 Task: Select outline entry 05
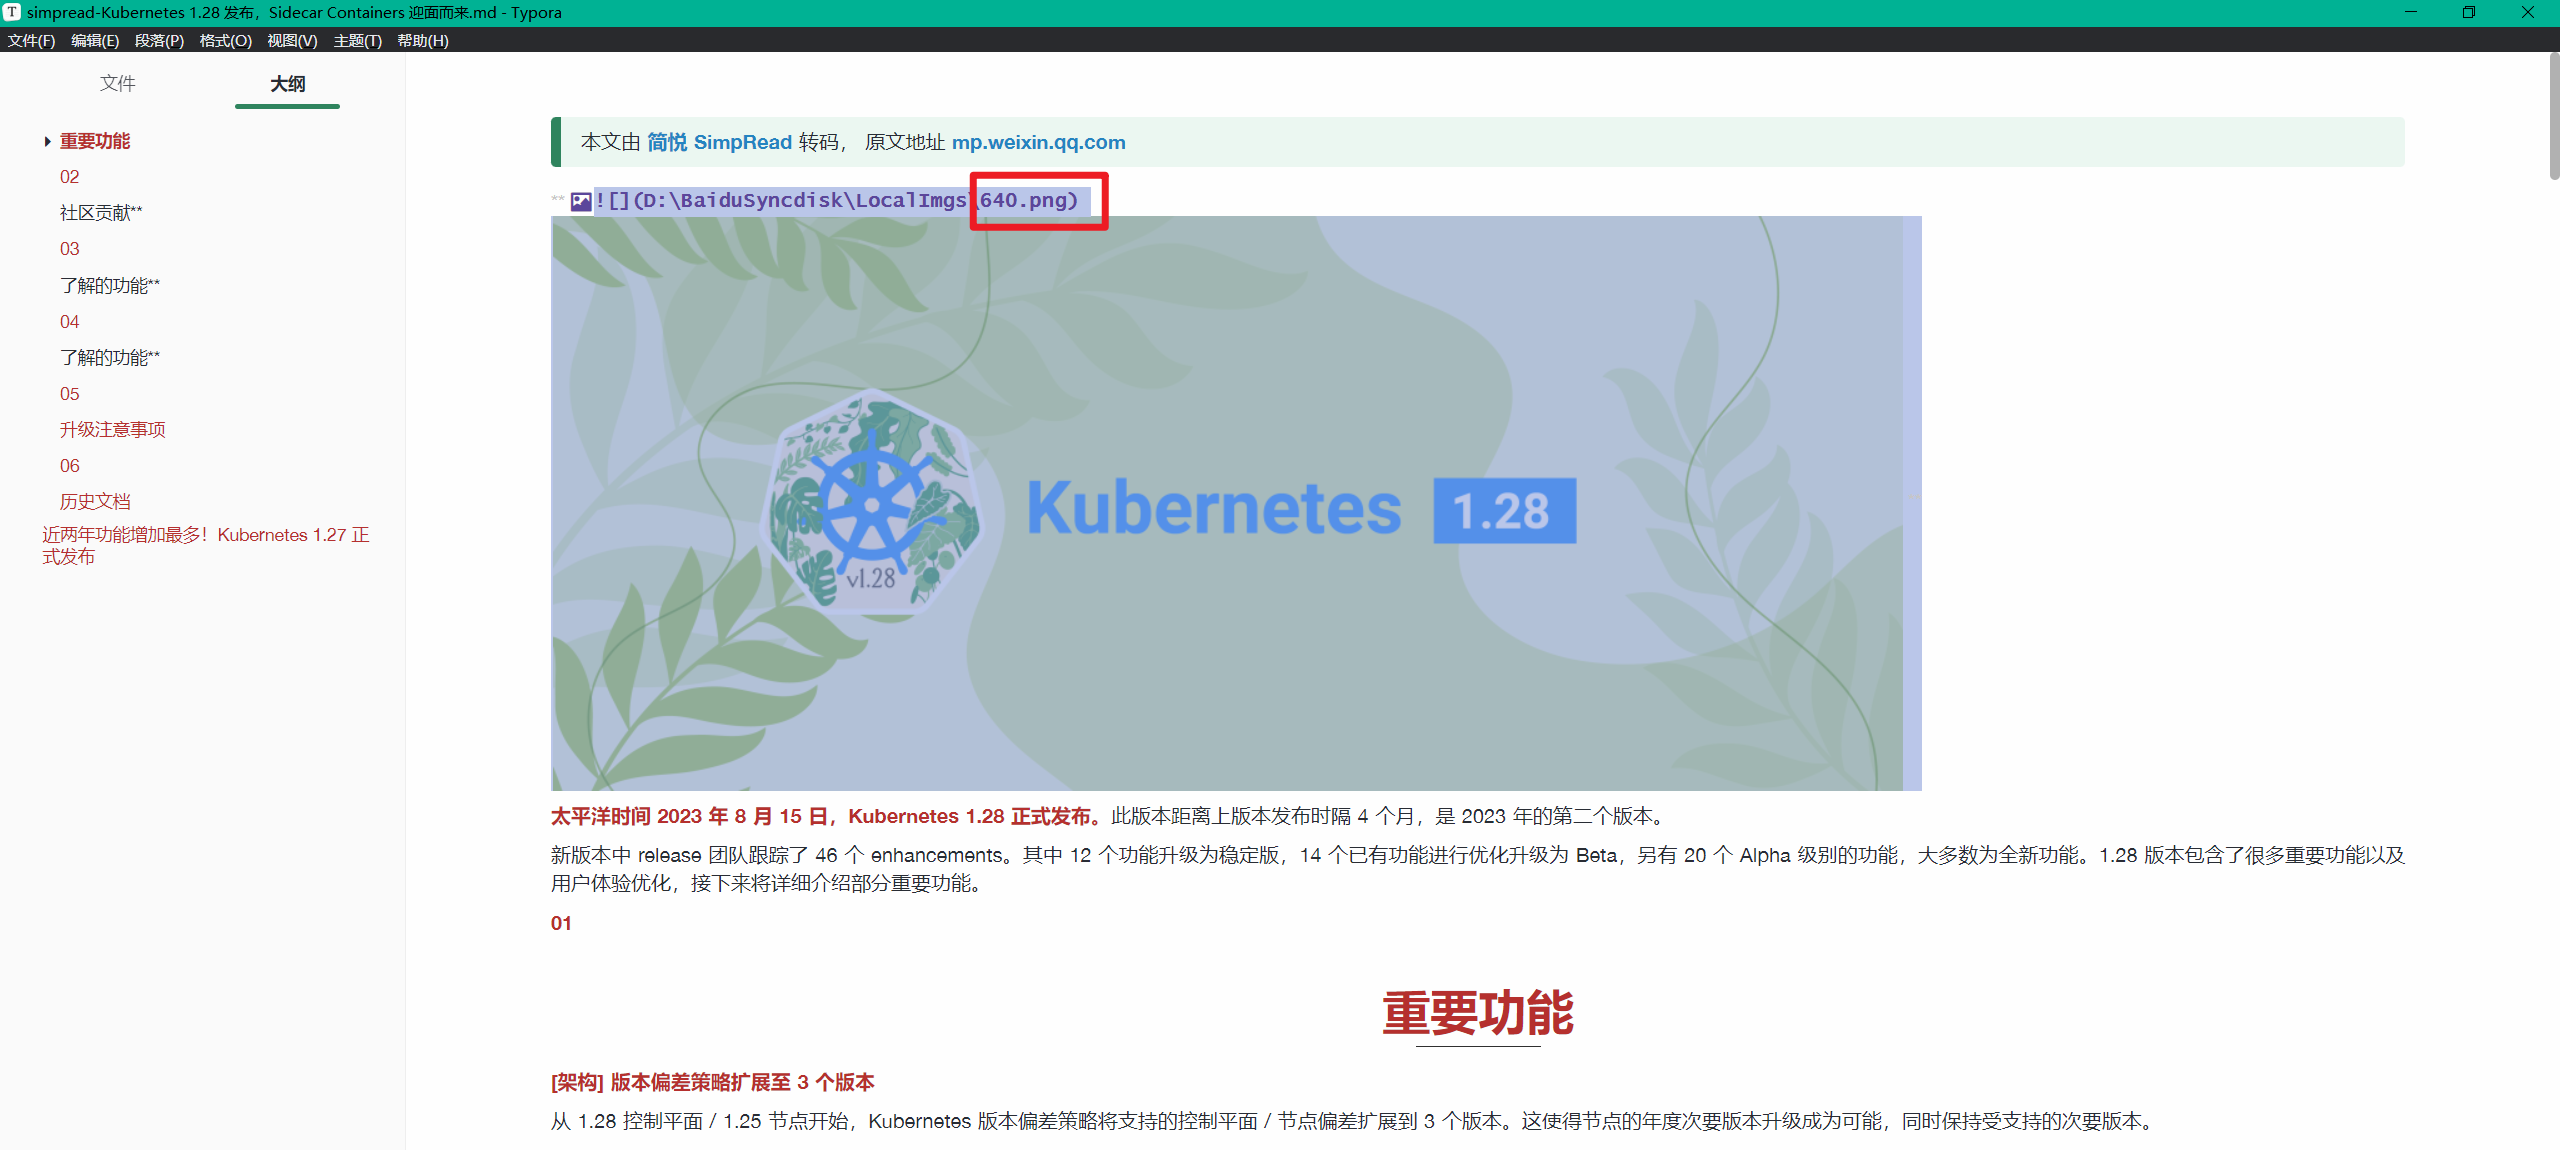[69, 394]
